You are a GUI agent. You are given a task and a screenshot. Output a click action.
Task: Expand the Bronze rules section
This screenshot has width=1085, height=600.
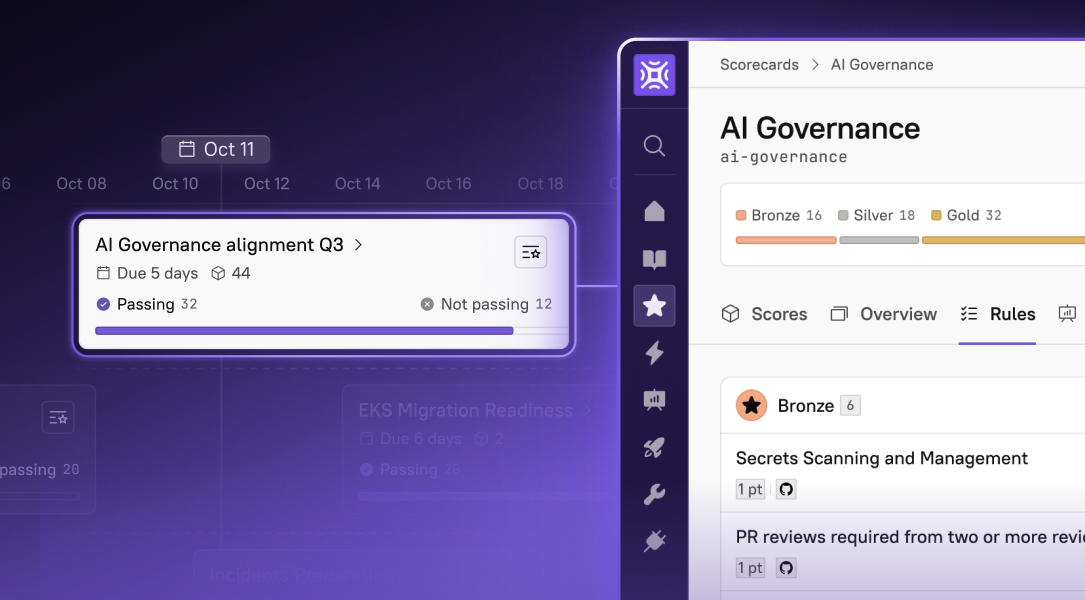[x=751, y=405]
